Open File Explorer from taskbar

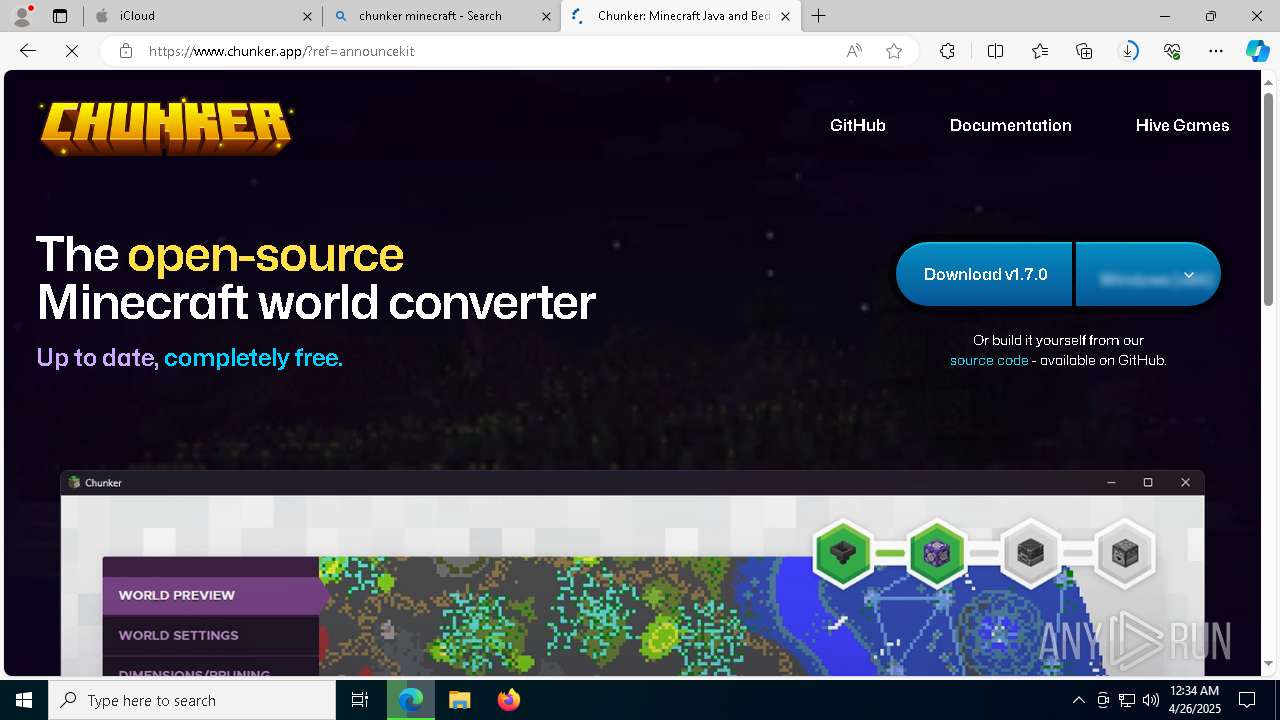[459, 700]
